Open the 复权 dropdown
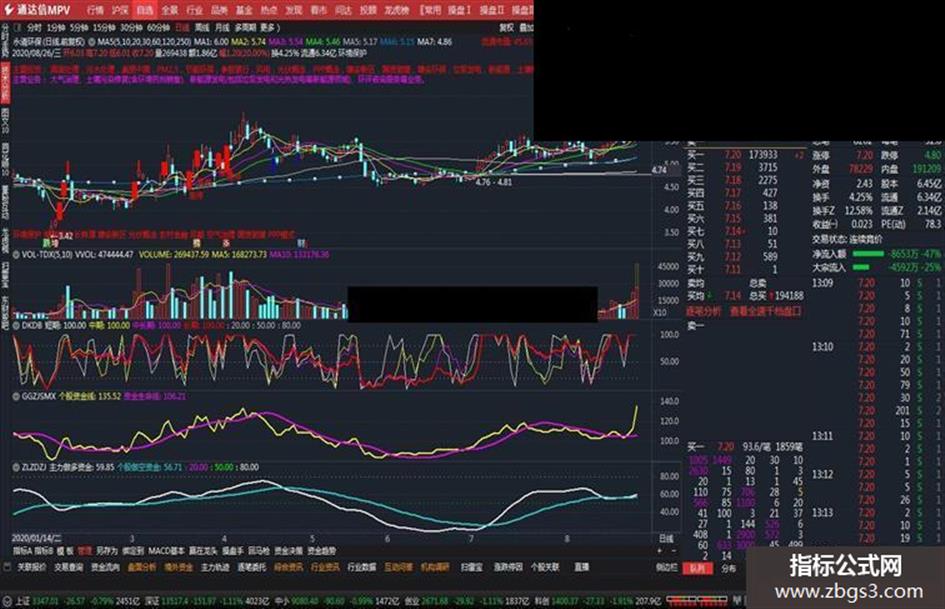 point(507,28)
